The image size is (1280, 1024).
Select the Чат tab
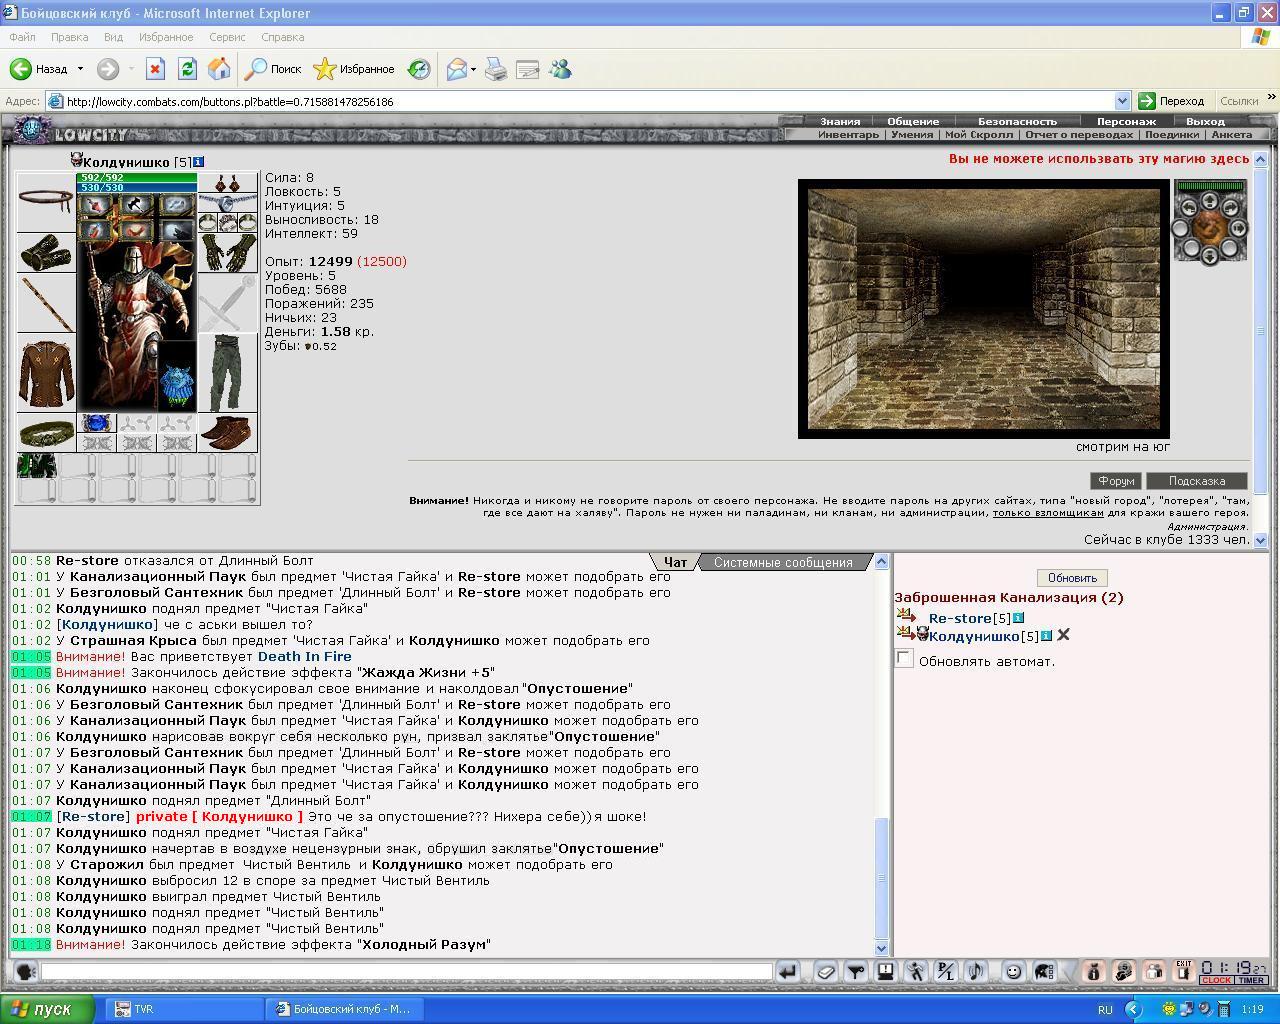[675, 562]
